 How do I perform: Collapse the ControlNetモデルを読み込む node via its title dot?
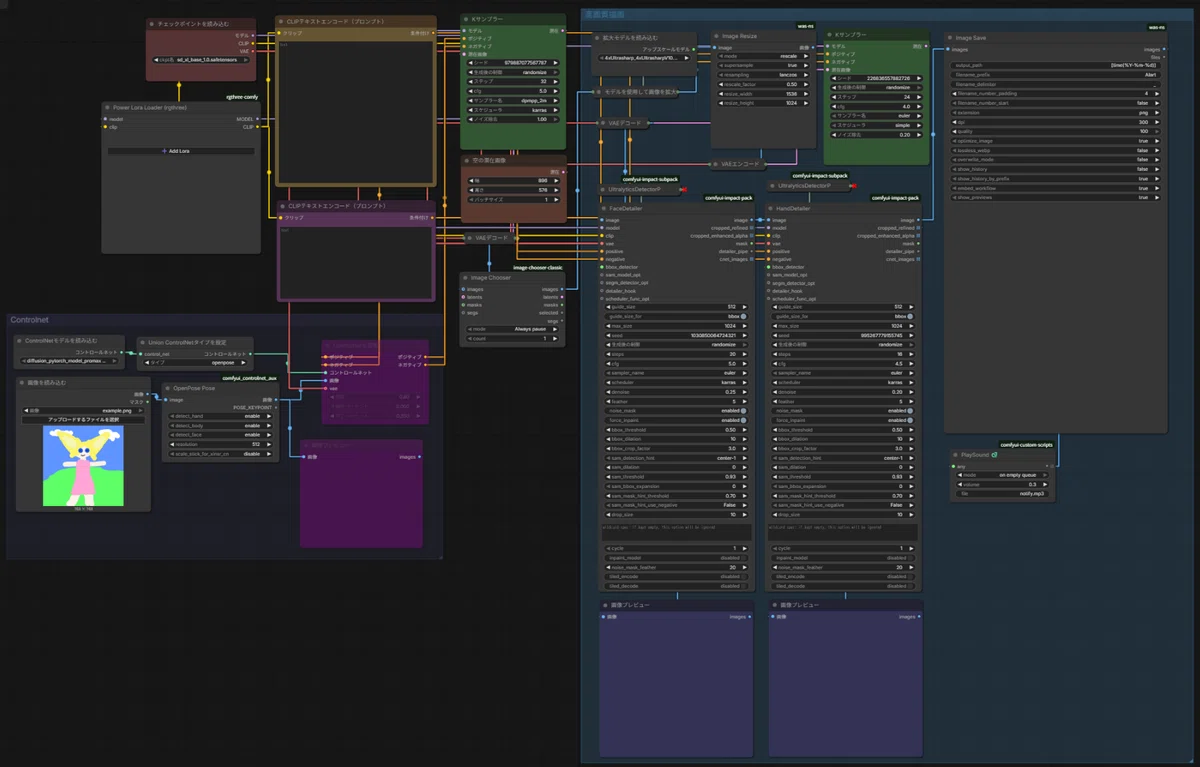20,341
